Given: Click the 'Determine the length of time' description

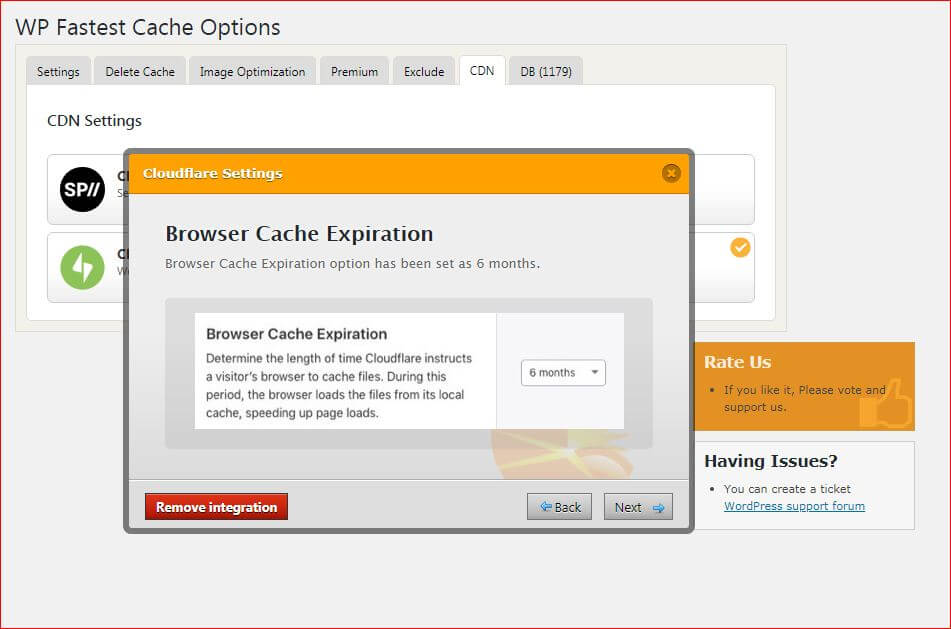Looking at the screenshot, I should [339, 385].
